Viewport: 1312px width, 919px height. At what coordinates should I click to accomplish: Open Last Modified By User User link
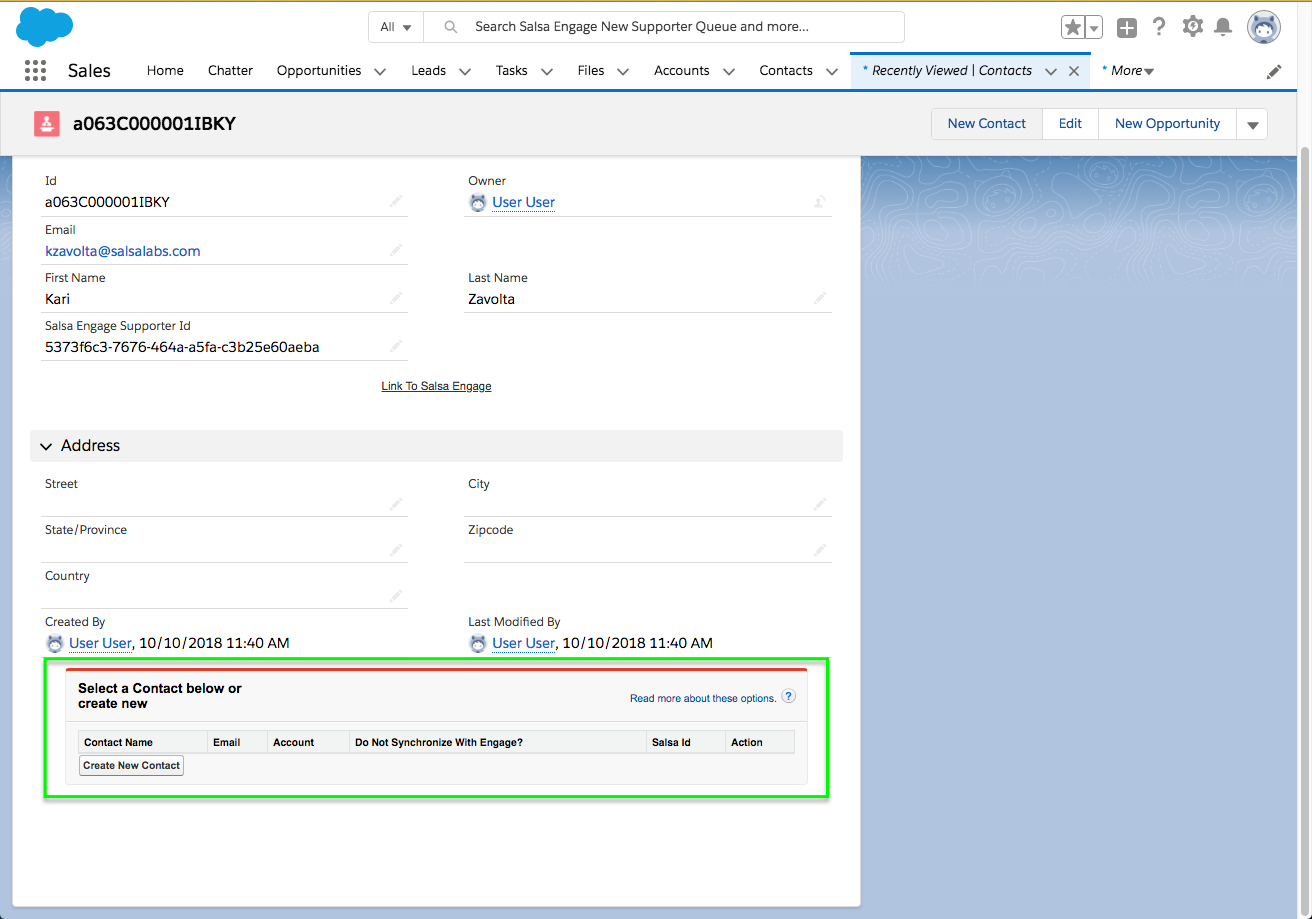tap(524, 643)
